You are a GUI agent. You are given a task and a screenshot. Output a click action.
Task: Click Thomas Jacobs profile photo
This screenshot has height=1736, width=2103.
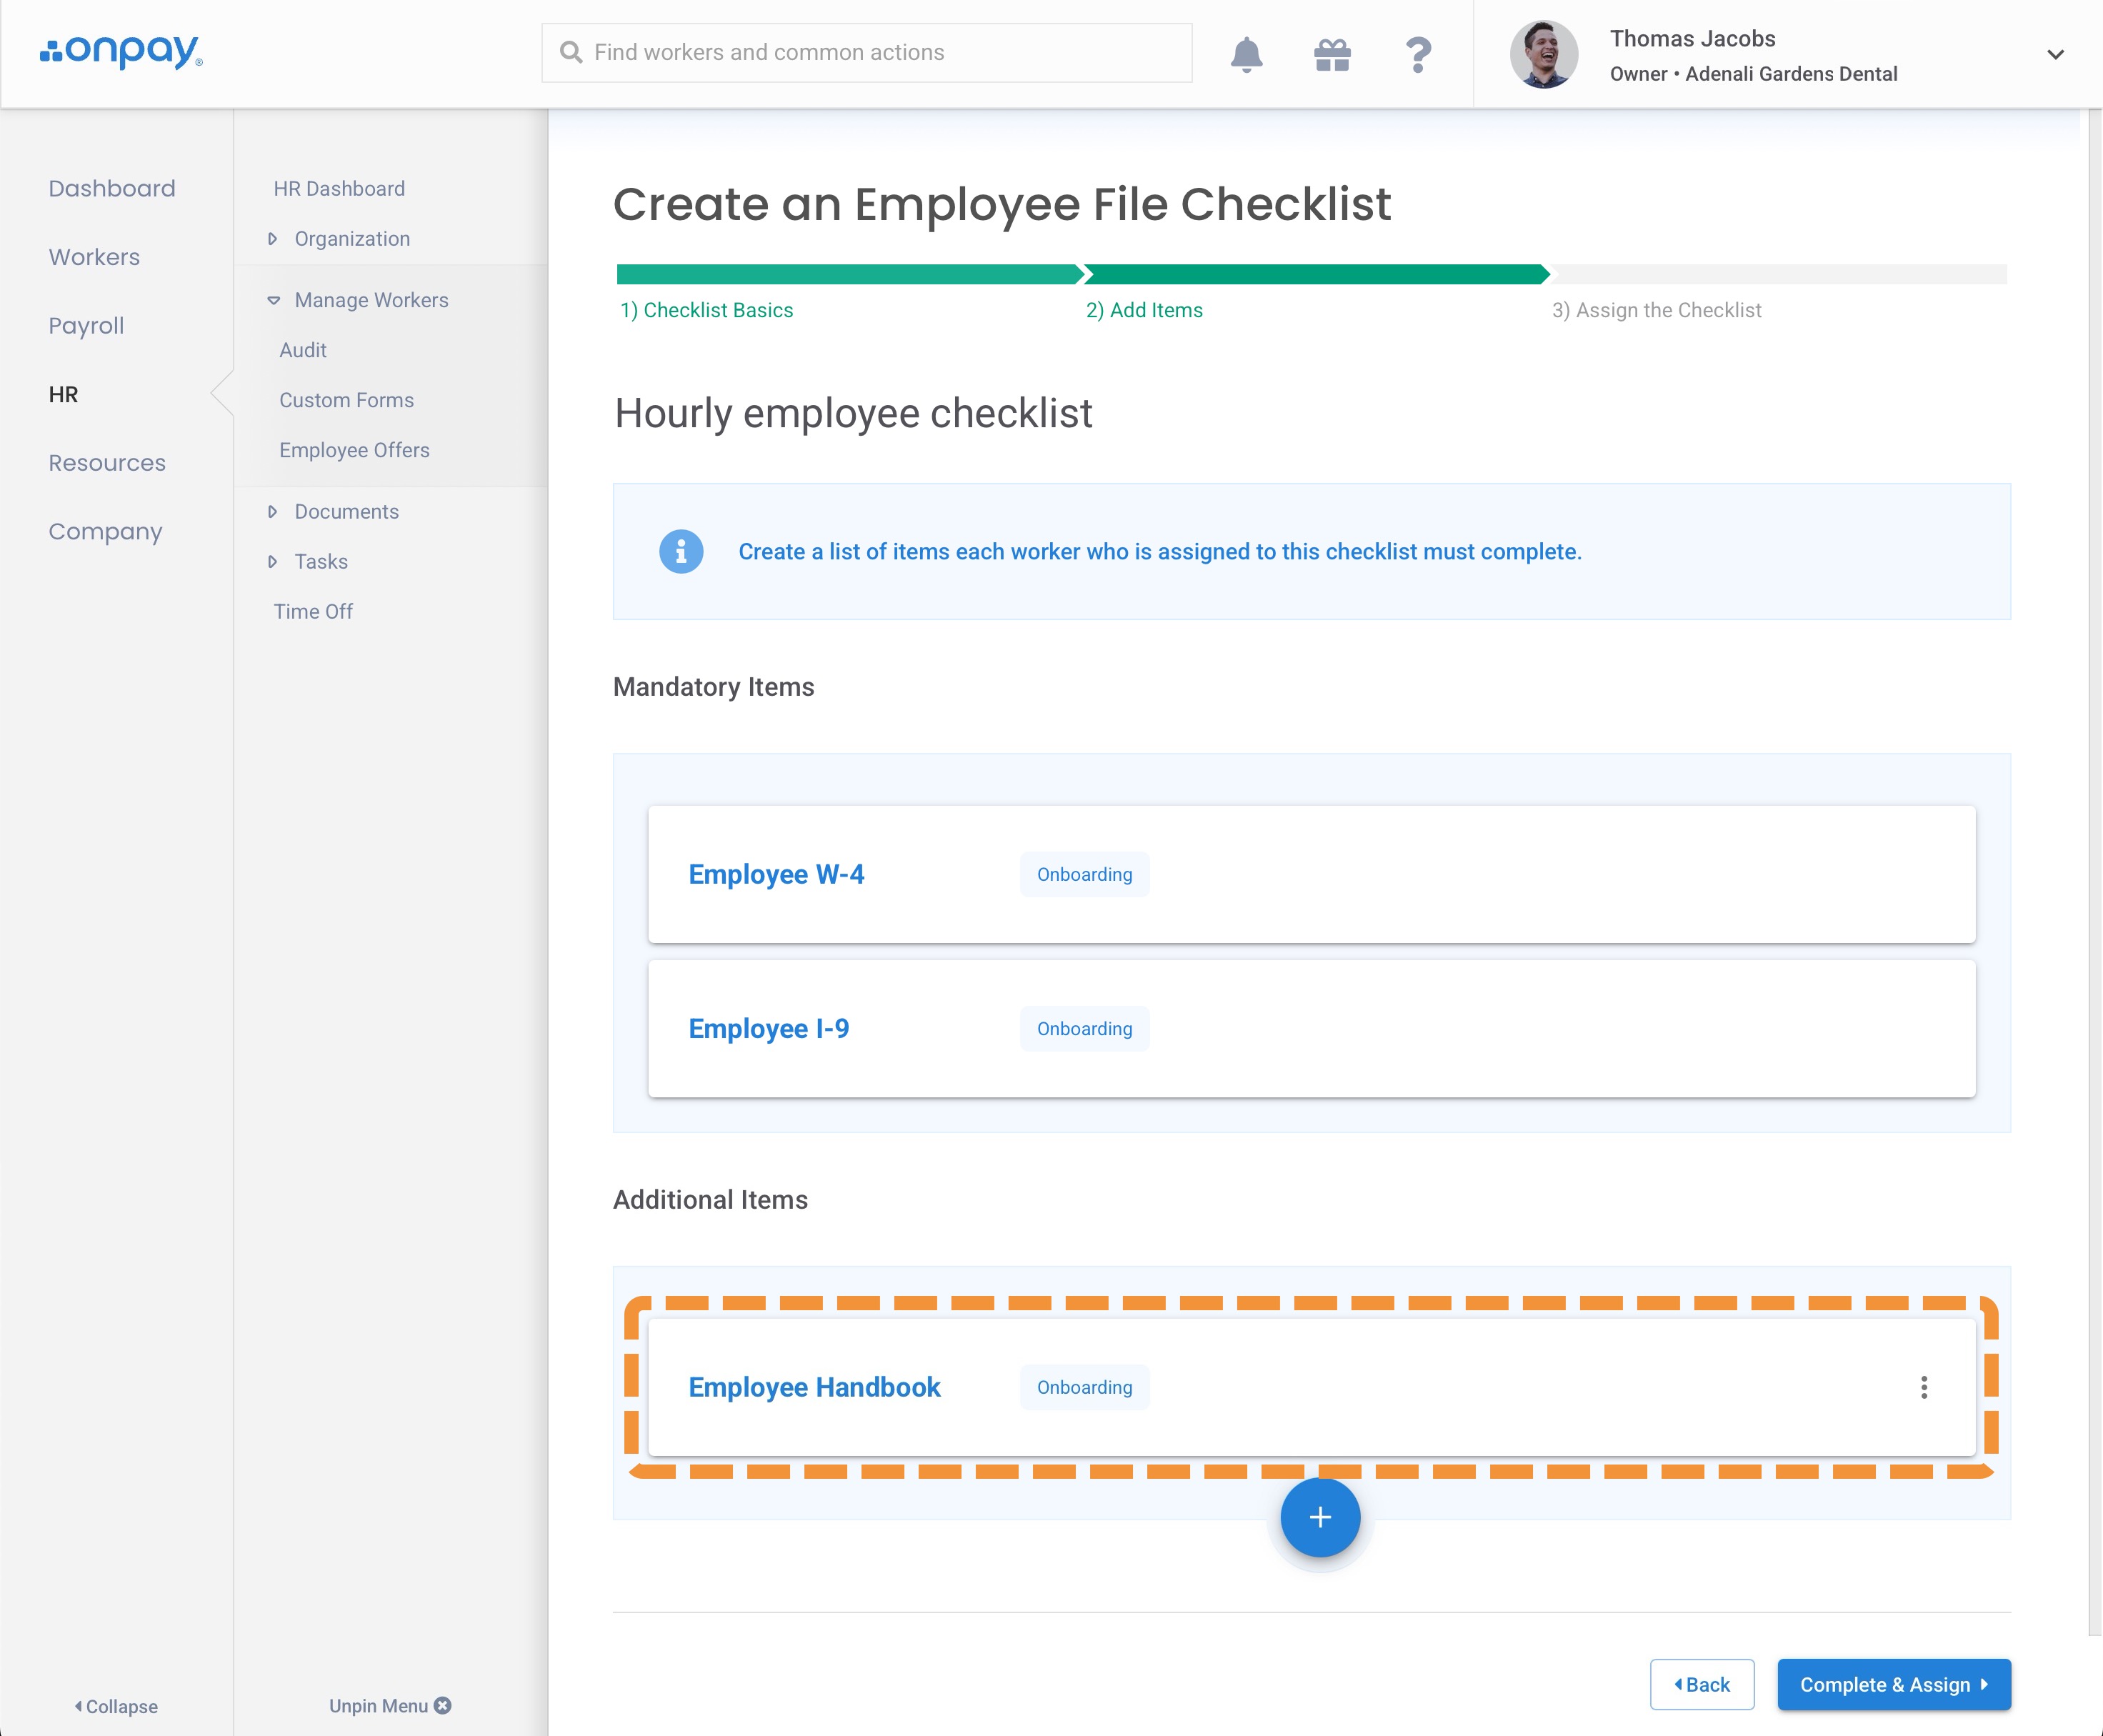tap(1543, 54)
